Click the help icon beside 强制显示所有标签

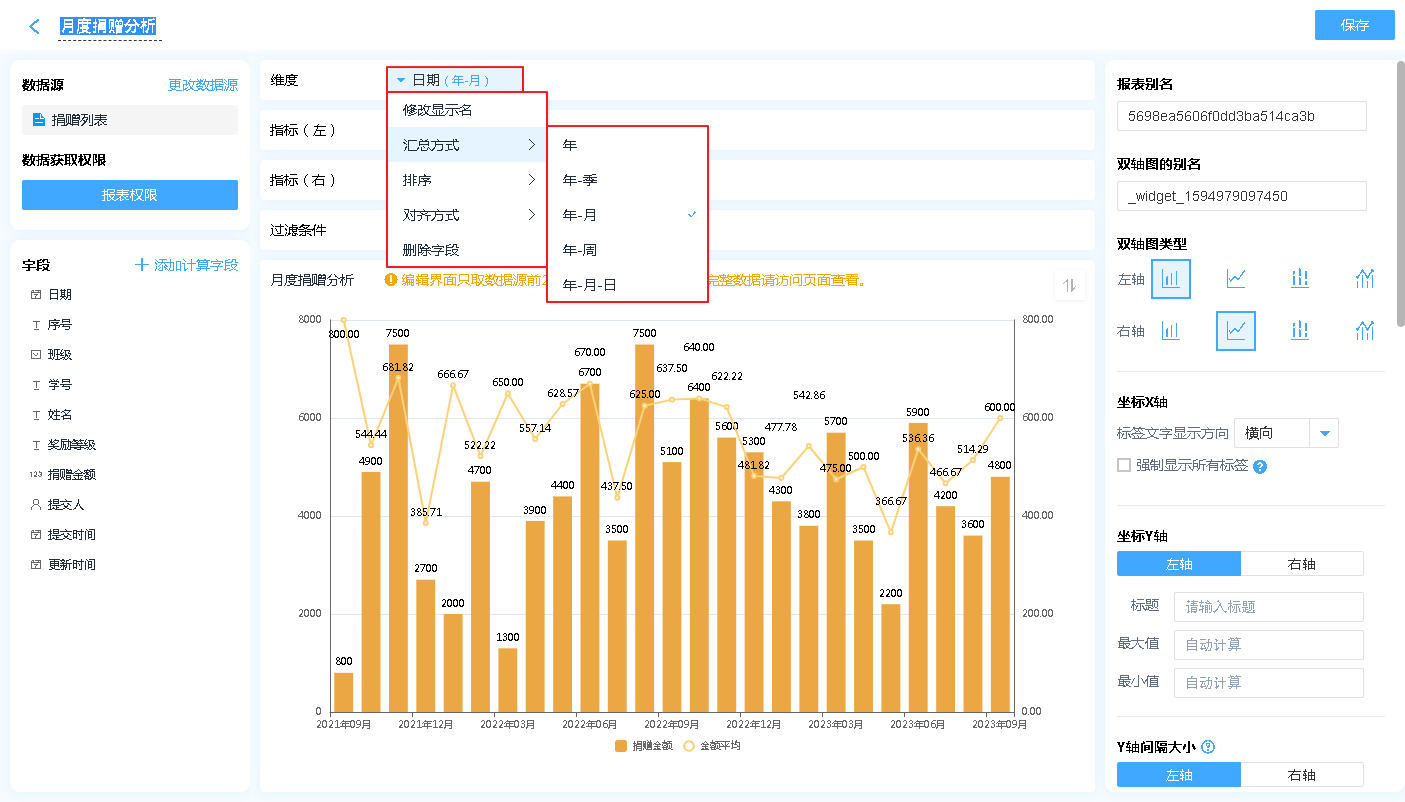pos(1260,466)
